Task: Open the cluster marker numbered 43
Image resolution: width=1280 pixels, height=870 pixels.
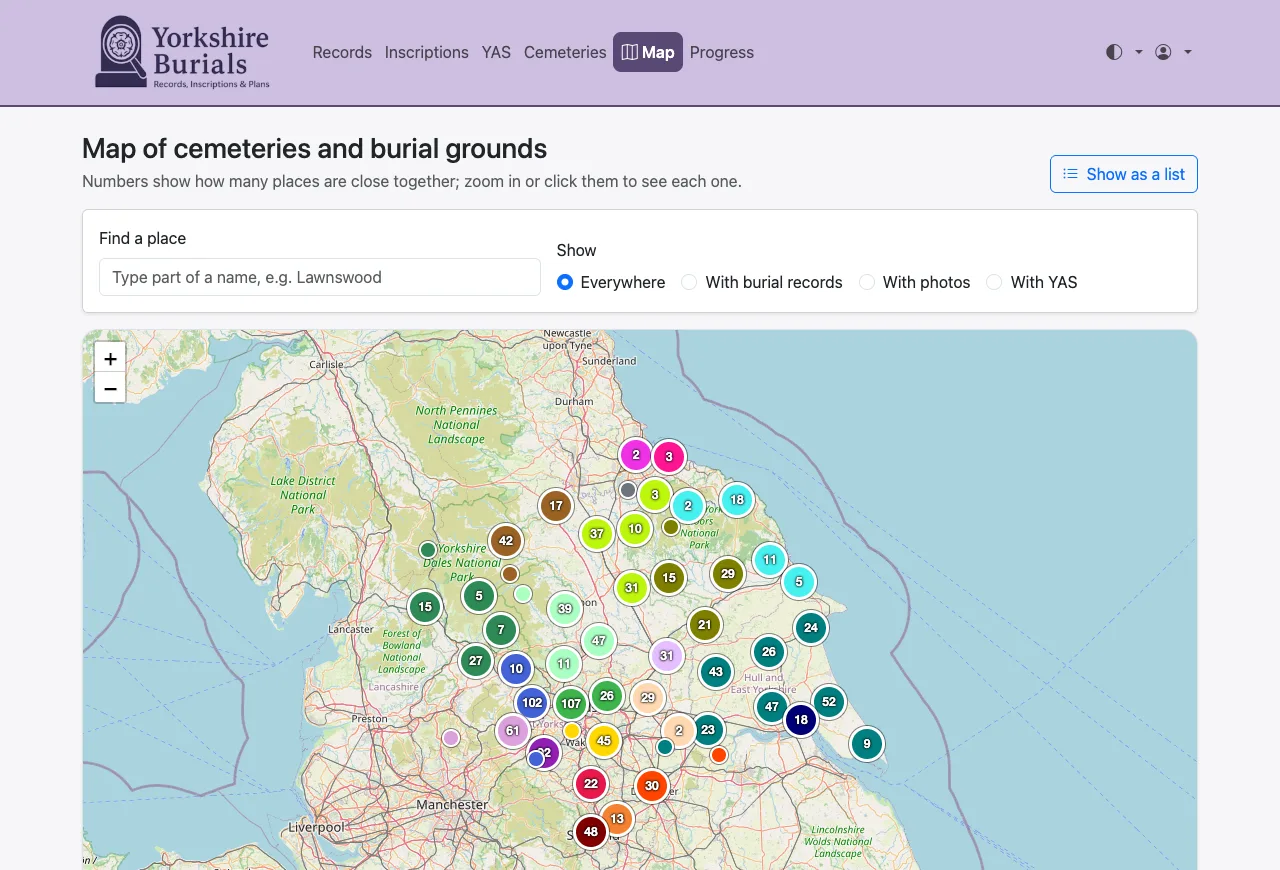Action: (x=716, y=672)
